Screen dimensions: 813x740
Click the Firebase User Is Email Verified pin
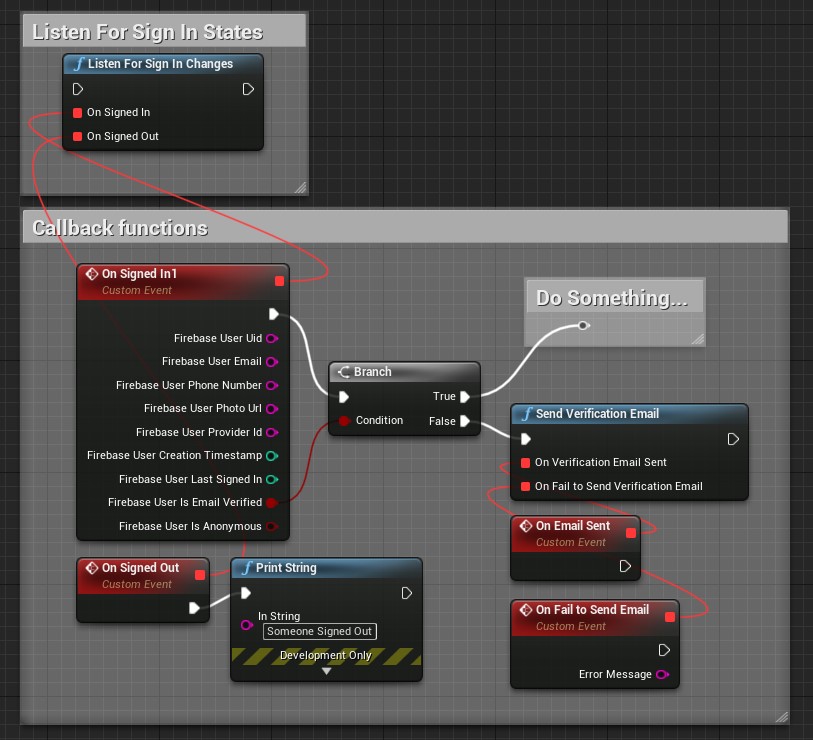pyautogui.click(x=272, y=502)
